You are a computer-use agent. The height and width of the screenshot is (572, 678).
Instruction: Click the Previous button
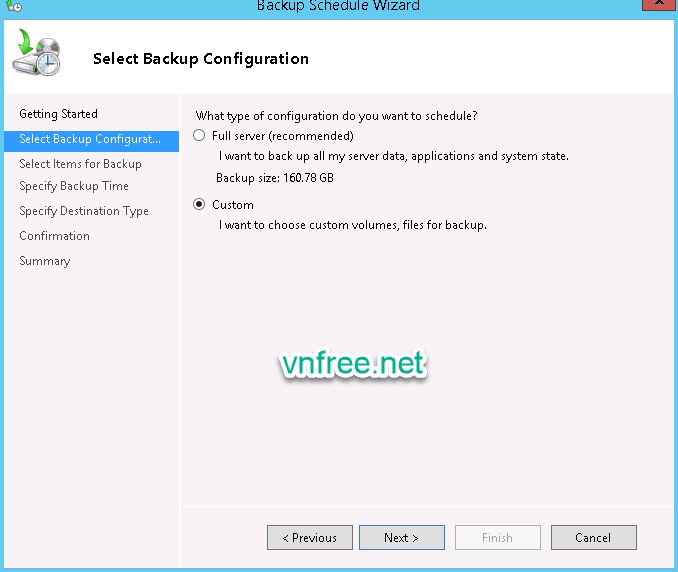click(309, 537)
